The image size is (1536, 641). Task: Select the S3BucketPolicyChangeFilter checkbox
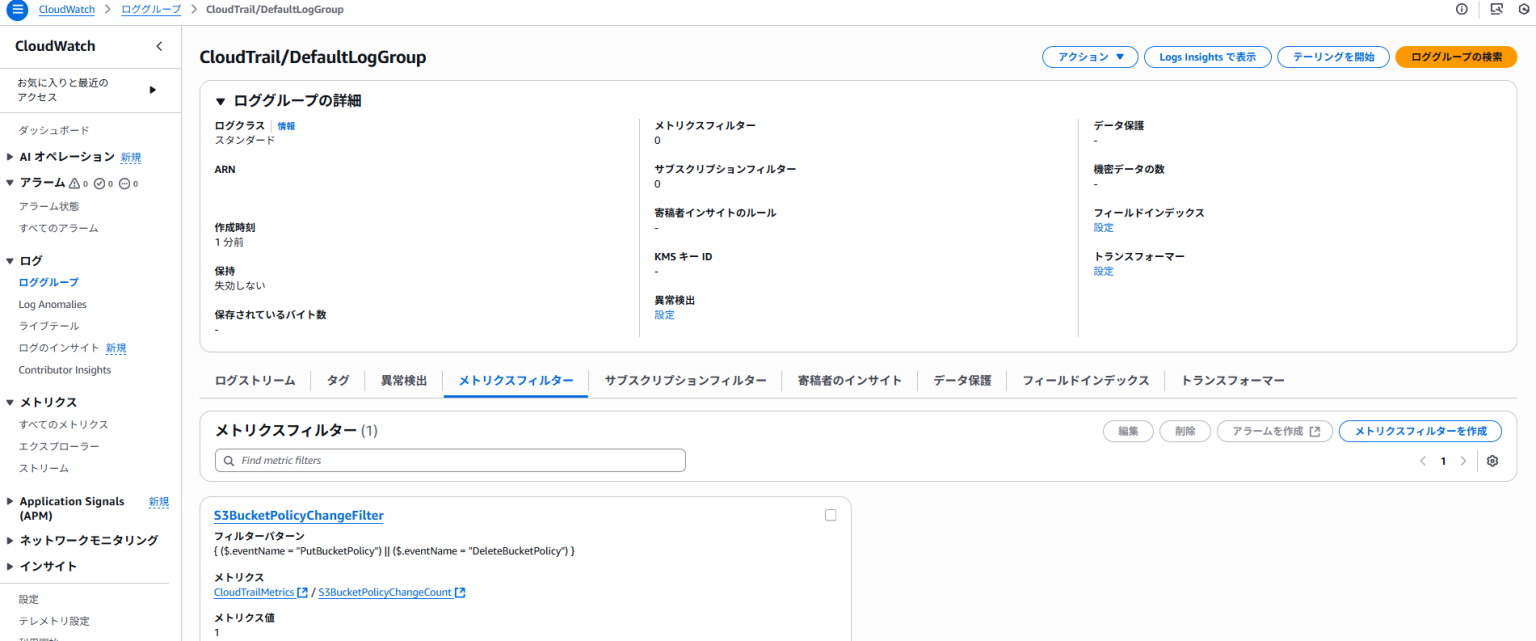coord(830,515)
